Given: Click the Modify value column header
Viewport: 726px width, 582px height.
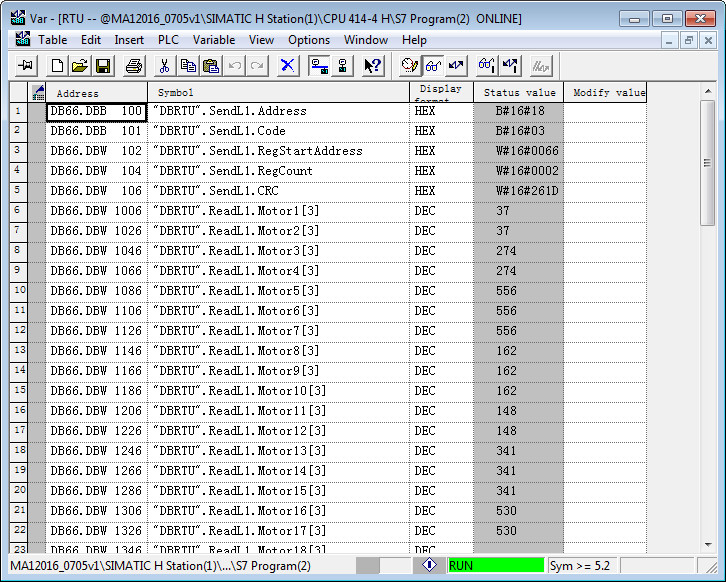Looking at the screenshot, I should click(605, 93).
